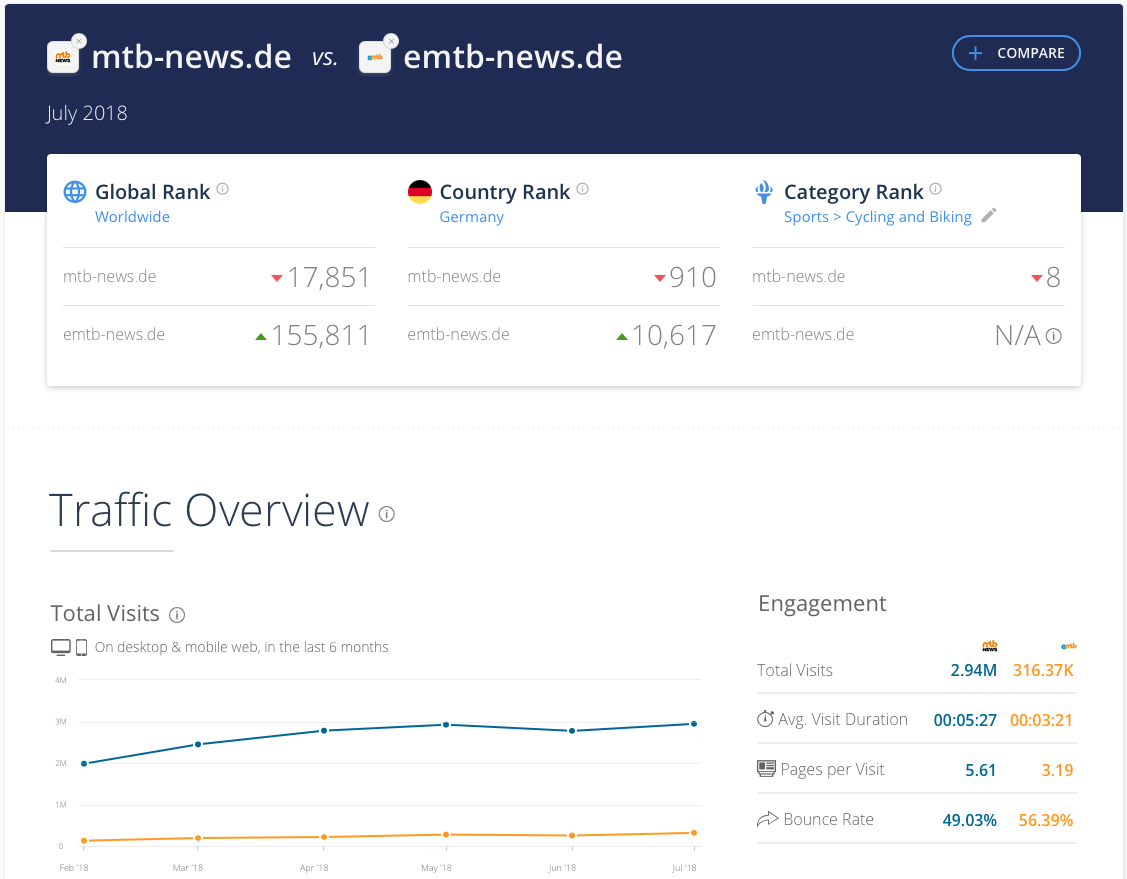
Task: Click the emtb-news.de site logo in header
Action: click(374, 58)
